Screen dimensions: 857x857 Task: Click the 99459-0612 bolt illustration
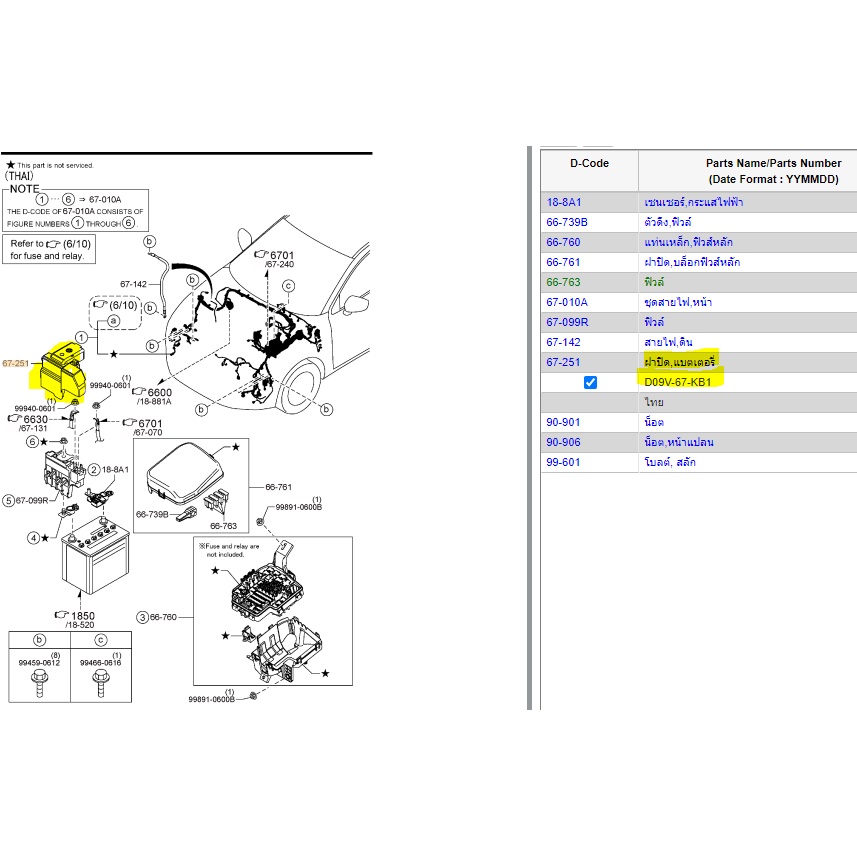pyautogui.click(x=40, y=680)
